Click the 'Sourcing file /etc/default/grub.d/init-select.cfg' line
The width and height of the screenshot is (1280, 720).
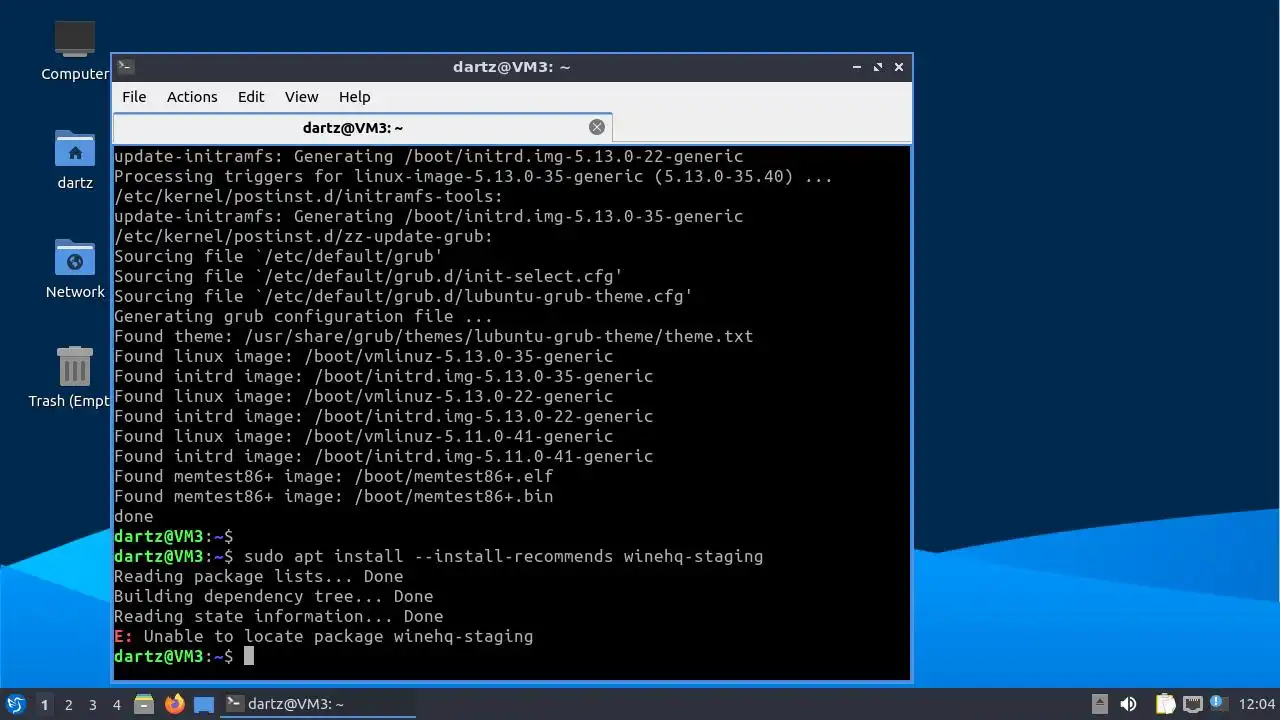pos(368,276)
